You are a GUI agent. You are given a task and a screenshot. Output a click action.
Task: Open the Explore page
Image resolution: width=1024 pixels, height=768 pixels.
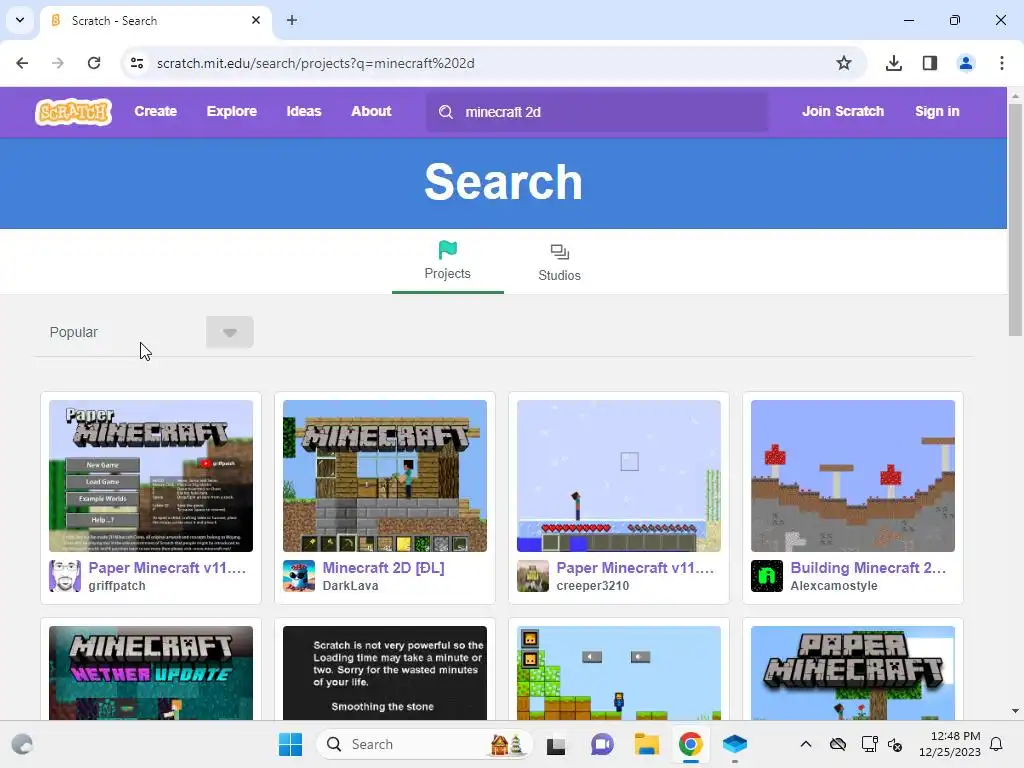pos(232,112)
